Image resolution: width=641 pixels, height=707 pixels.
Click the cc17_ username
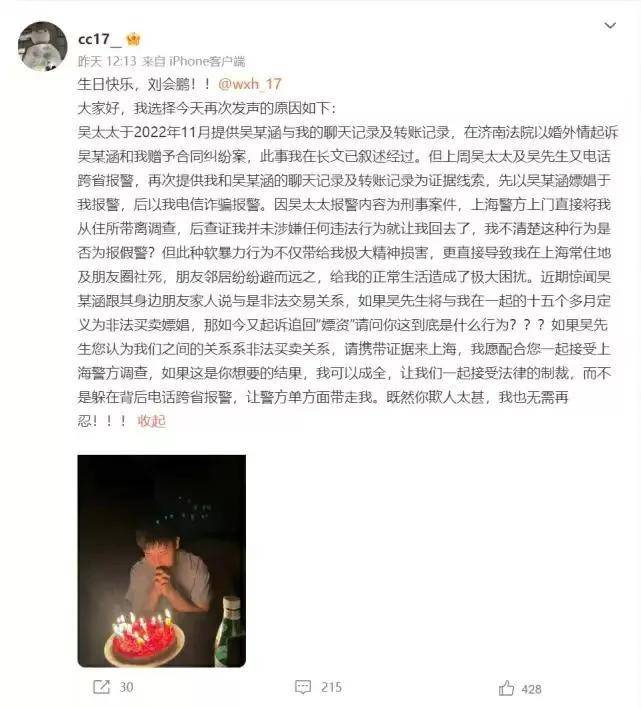pyautogui.click(x=100, y=40)
